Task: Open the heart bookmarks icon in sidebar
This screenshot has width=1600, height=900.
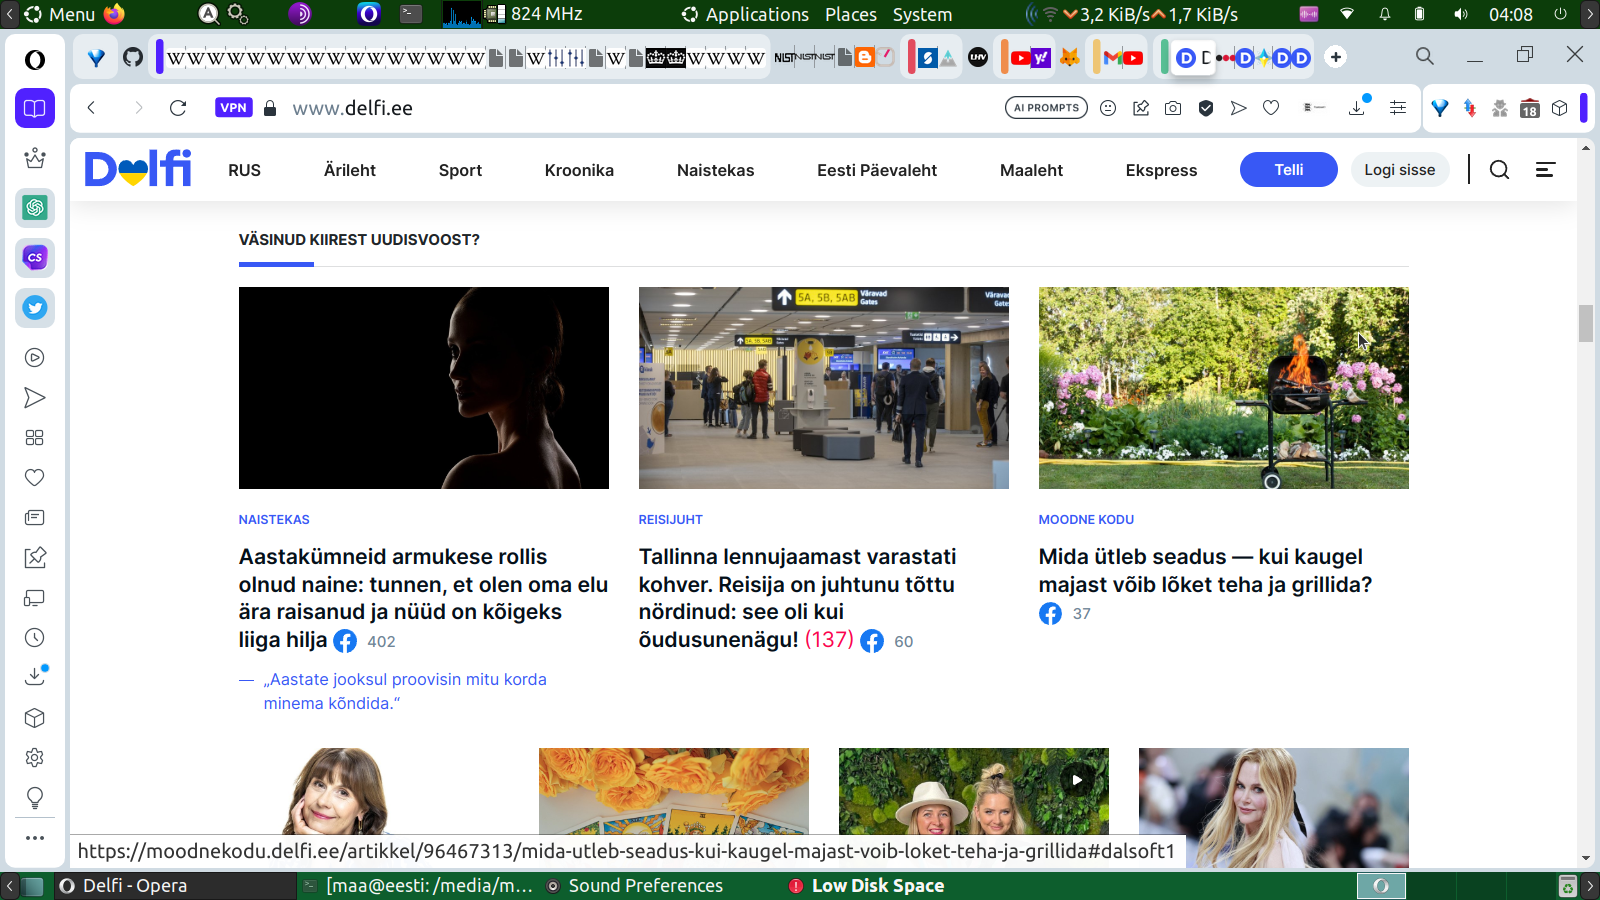Action: pos(35,478)
